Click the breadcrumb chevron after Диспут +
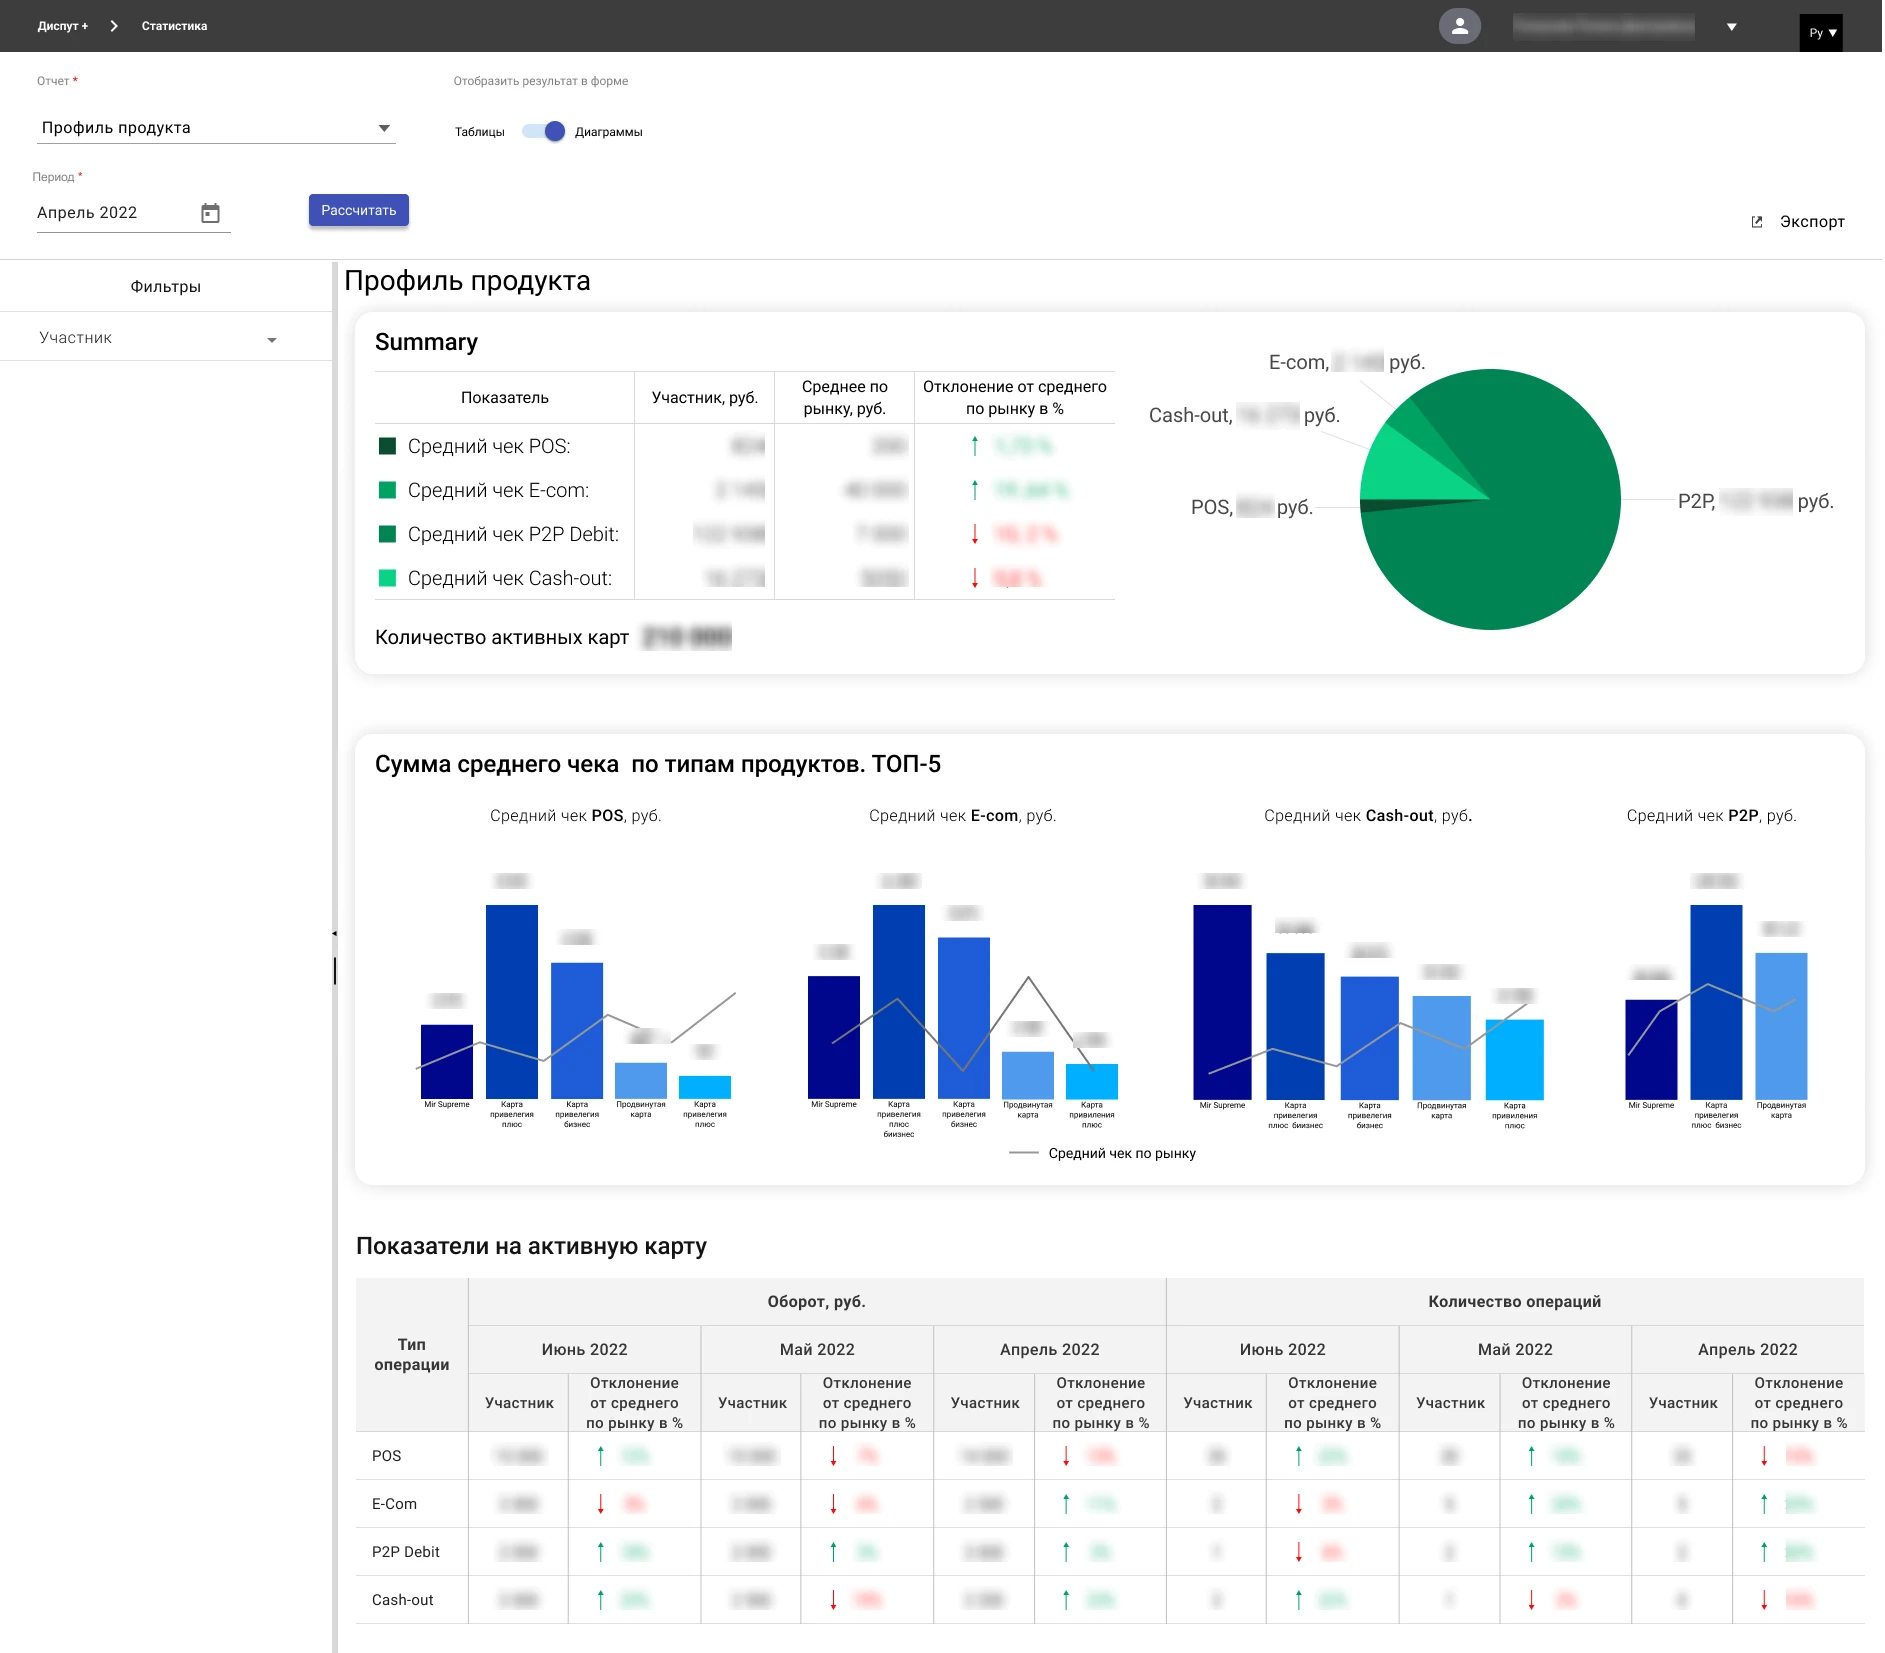Viewport: 1885px width, 1653px height. coord(114,26)
